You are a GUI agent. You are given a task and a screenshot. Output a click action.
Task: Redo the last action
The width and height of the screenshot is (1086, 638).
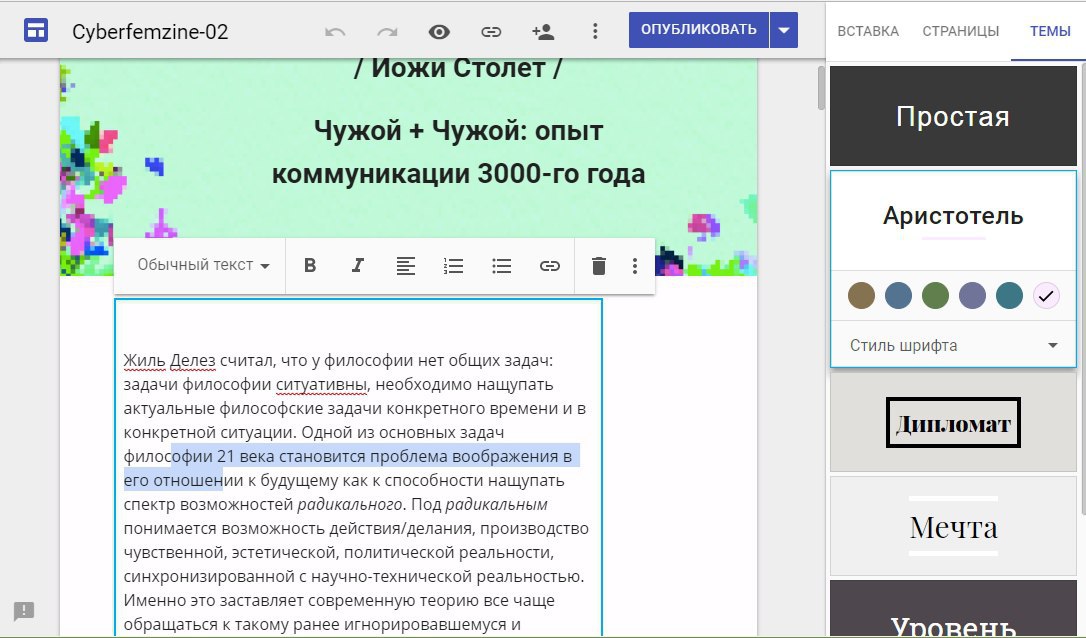click(x=387, y=31)
